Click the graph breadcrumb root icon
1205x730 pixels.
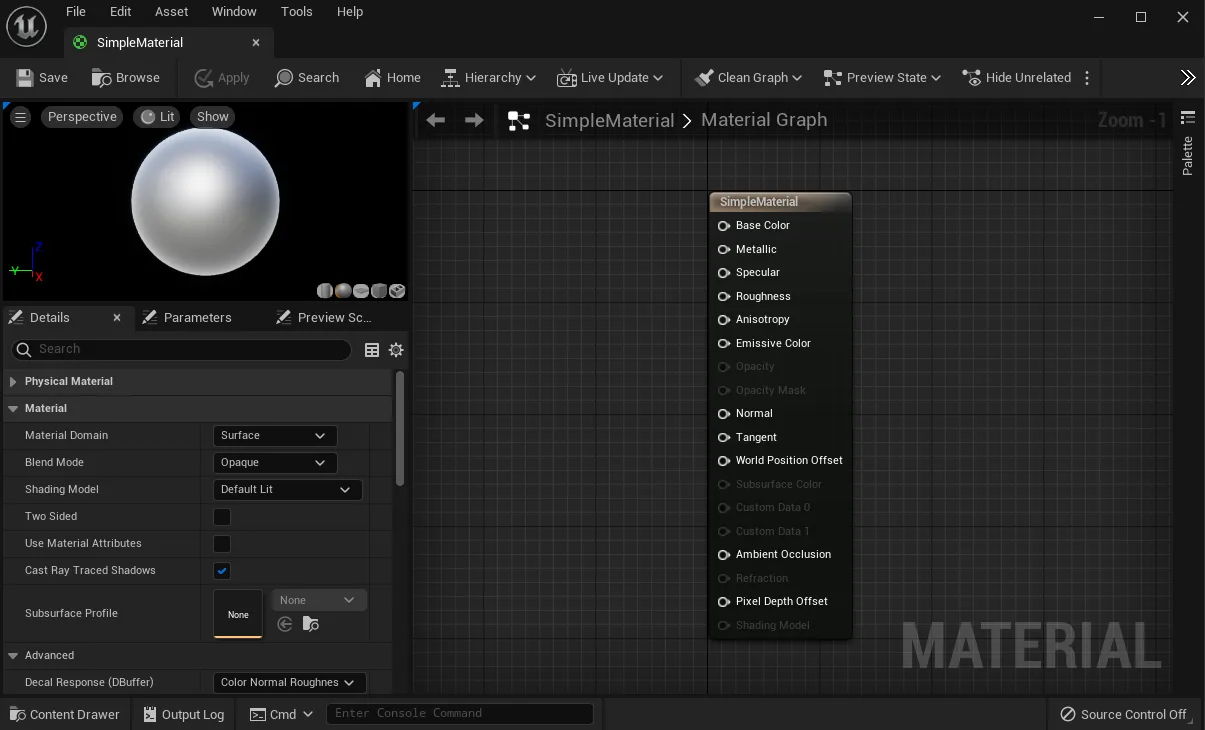point(519,121)
